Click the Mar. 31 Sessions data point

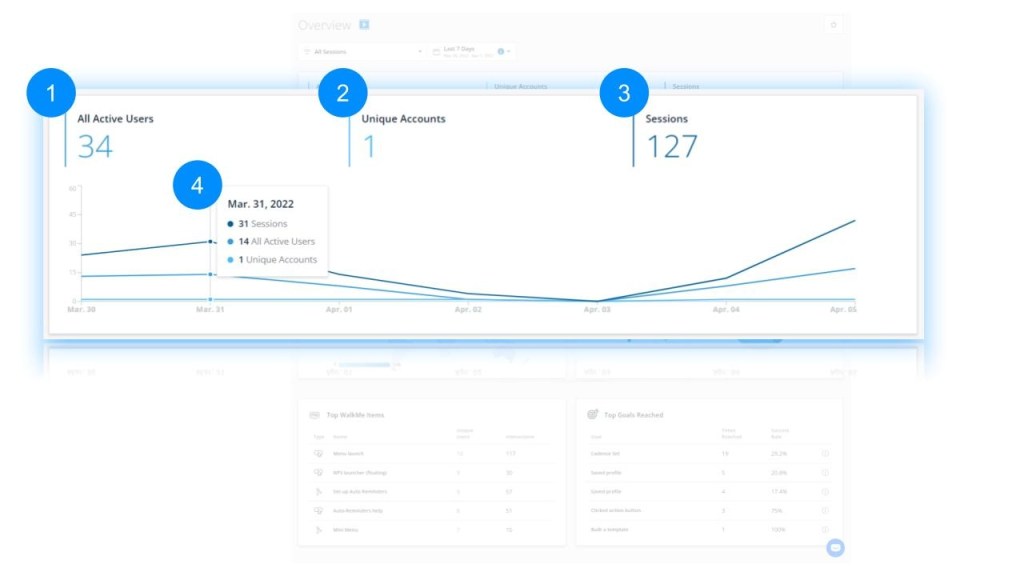(x=210, y=241)
